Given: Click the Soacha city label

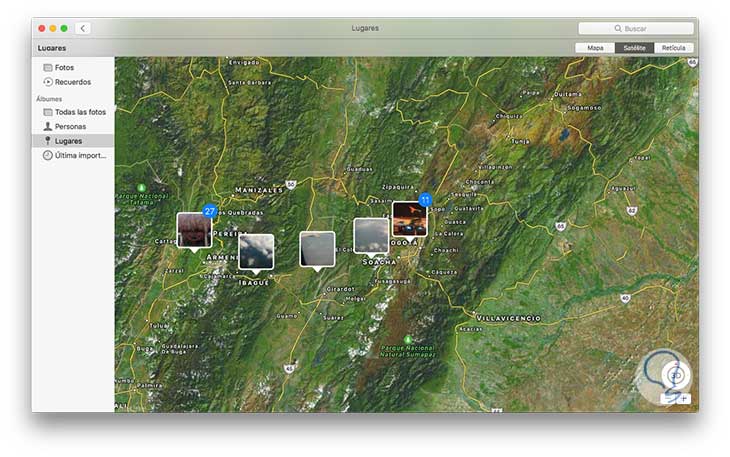Looking at the screenshot, I should click(x=379, y=262).
